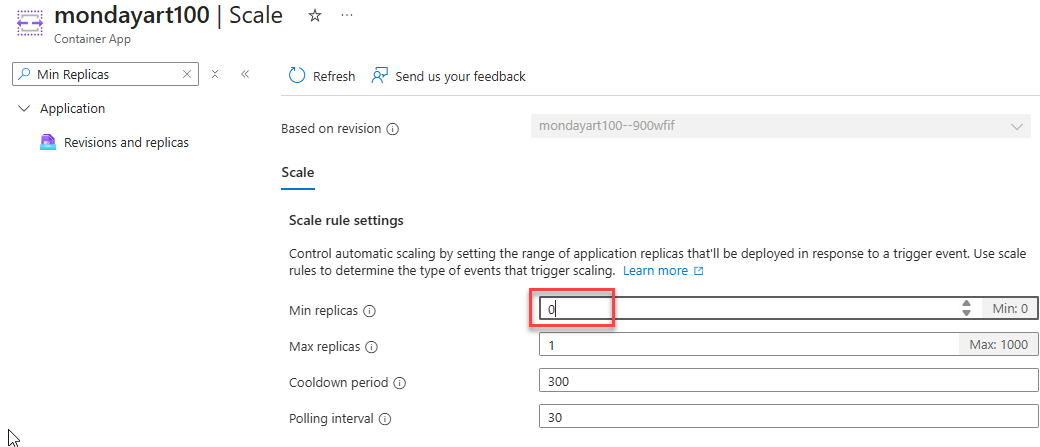This screenshot has width=1040, height=447.
Task: Click the Container App resource icon
Action: 30,22
